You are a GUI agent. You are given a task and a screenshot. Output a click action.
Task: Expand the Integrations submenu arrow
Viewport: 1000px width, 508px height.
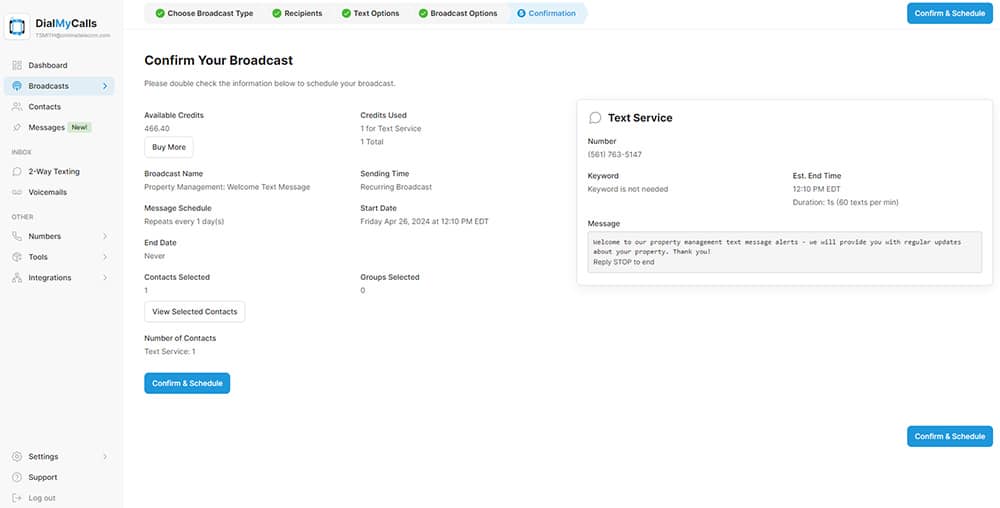coord(105,278)
